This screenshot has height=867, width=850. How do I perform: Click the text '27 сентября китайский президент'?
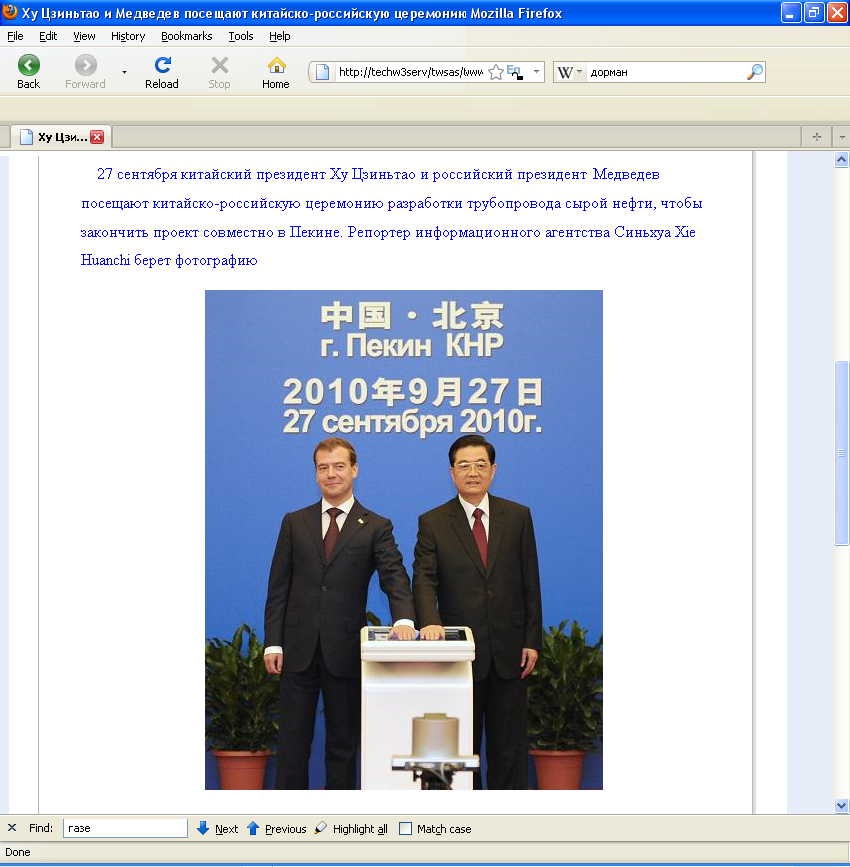211,174
